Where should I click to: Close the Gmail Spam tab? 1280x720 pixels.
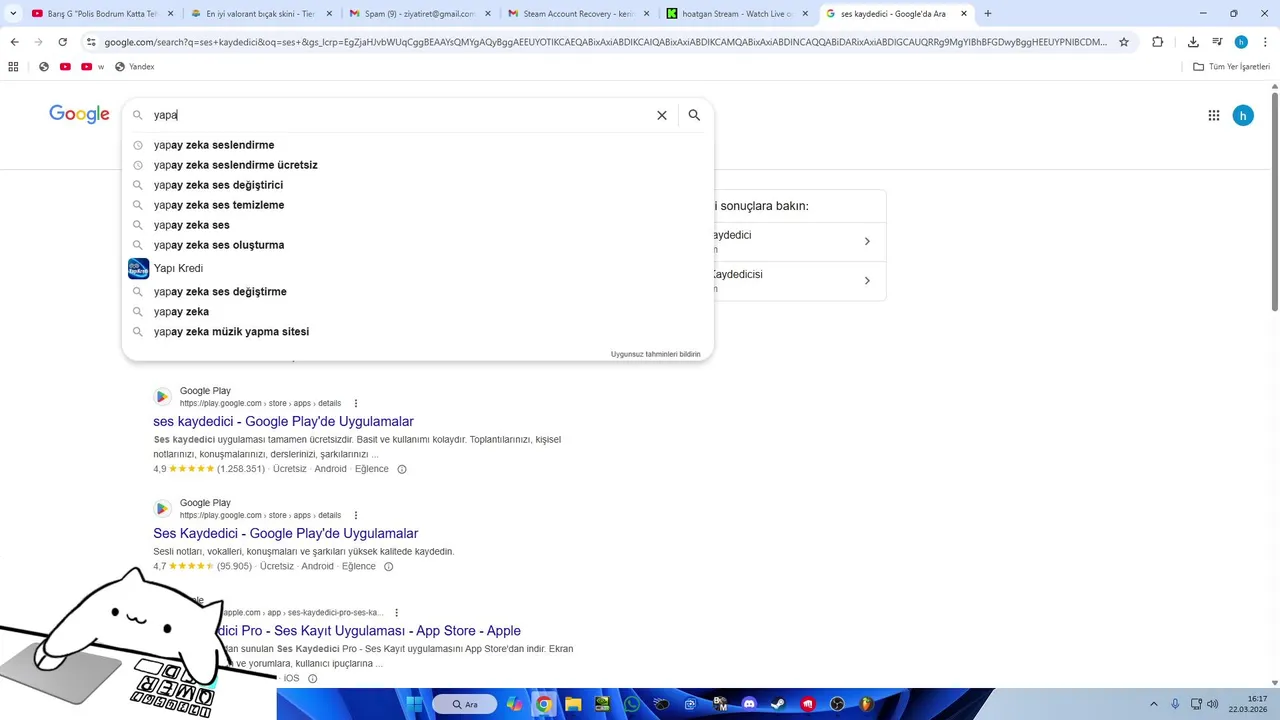click(x=487, y=14)
